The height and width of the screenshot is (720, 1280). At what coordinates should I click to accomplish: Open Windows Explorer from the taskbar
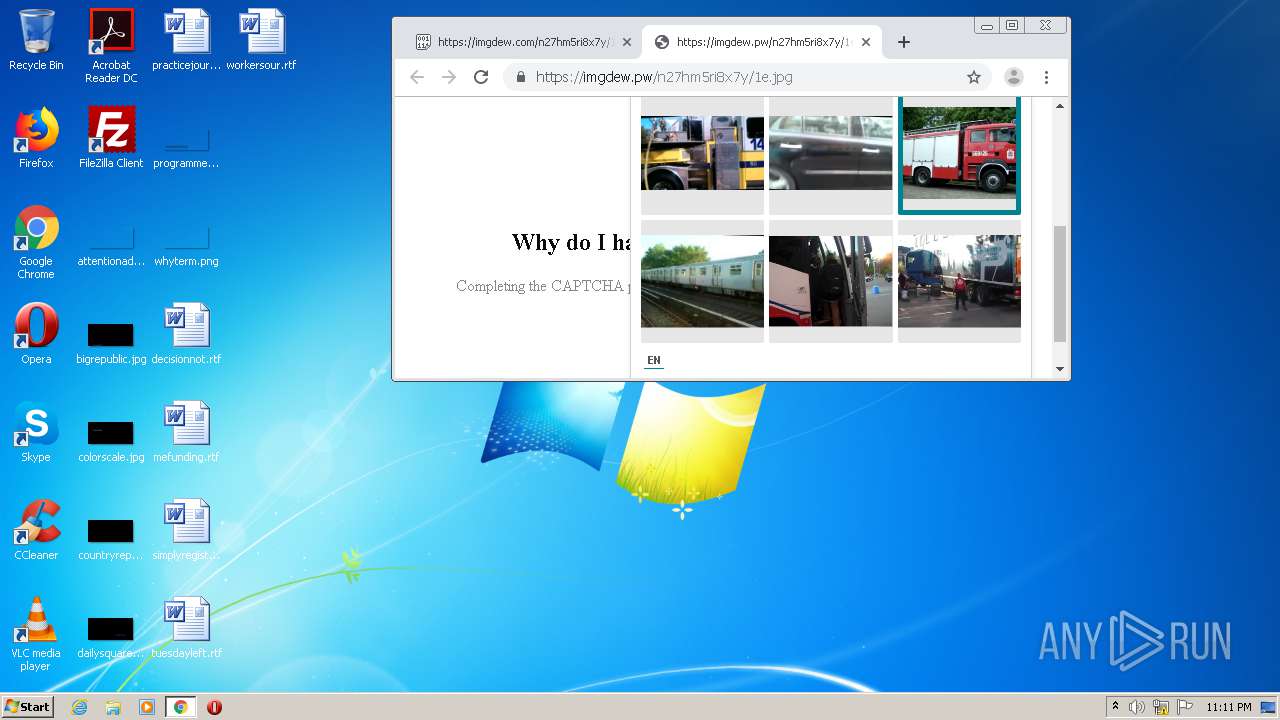point(113,707)
